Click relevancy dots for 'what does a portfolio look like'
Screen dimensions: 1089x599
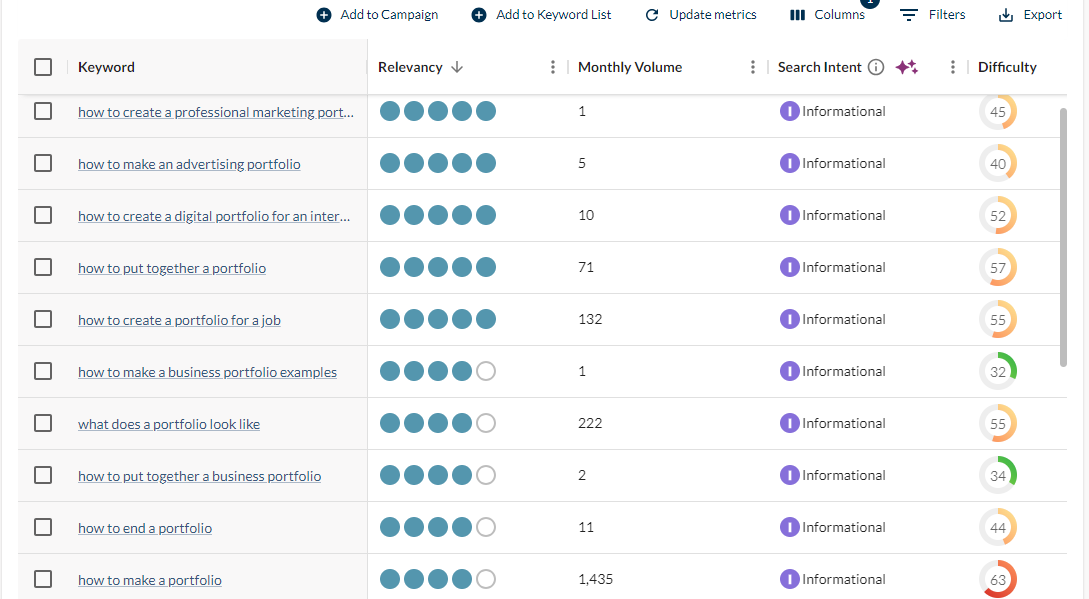pyautogui.click(x=438, y=423)
